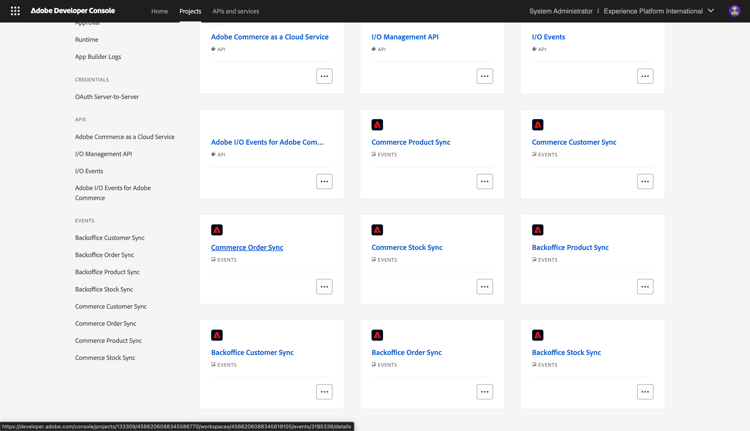This screenshot has width=750, height=431.
Task: Select Adobe I/O Events for Adobe Commerce in sidebar
Action: 113,193
